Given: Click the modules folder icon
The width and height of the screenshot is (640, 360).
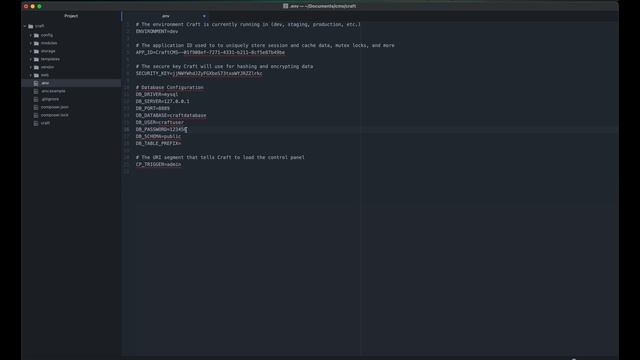Looking at the screenshot, I should (x=36, y=43).
